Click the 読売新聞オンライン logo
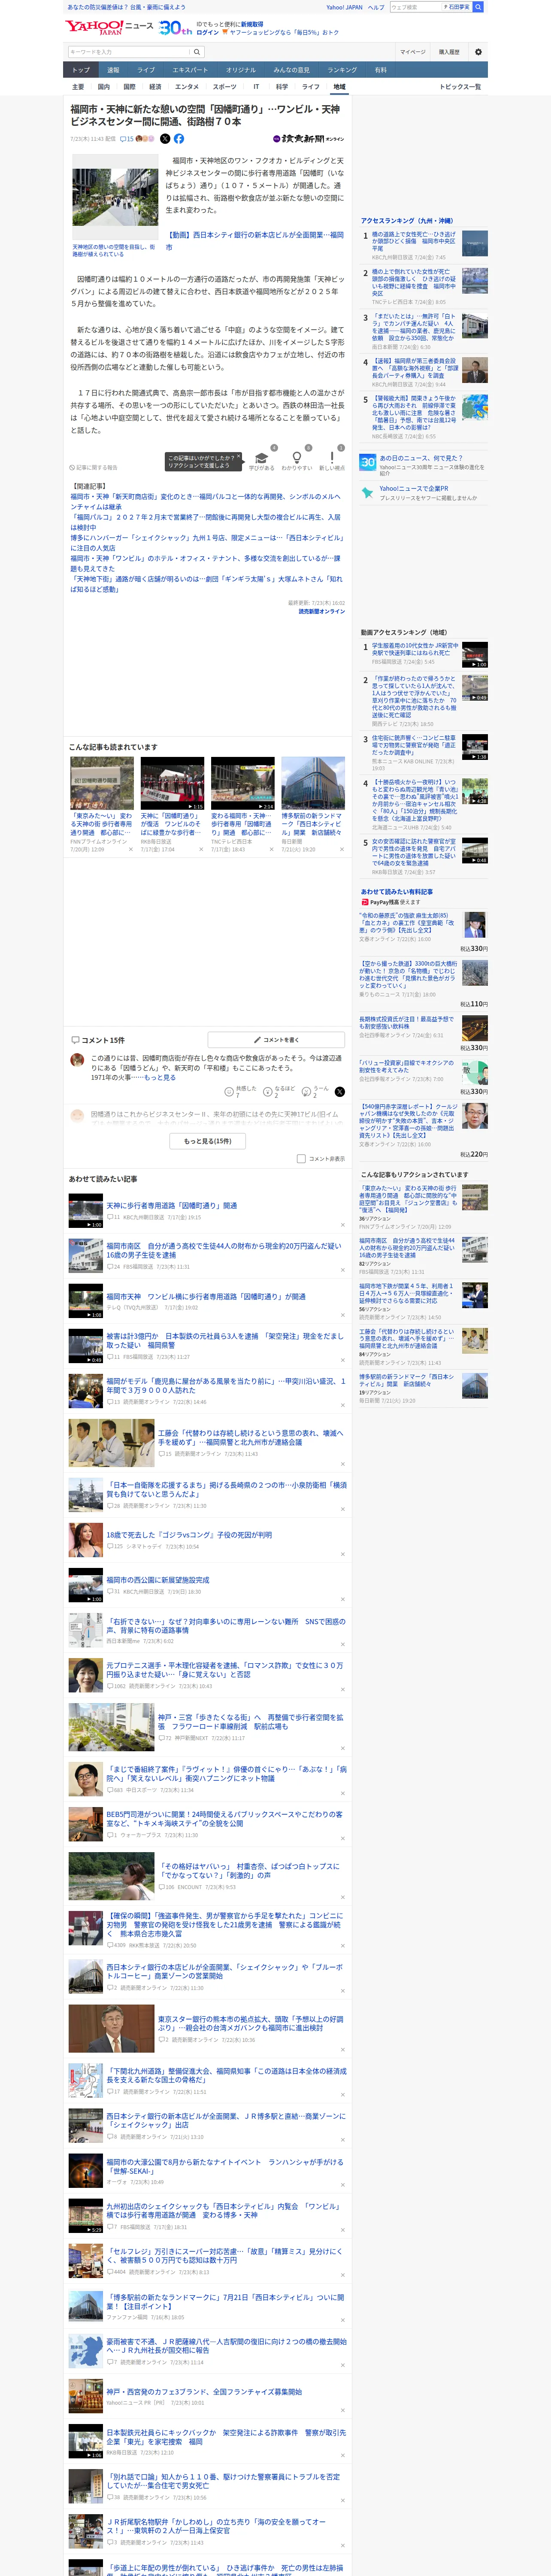Screen dimensions: 551x2576 click(x=308, y=139)
